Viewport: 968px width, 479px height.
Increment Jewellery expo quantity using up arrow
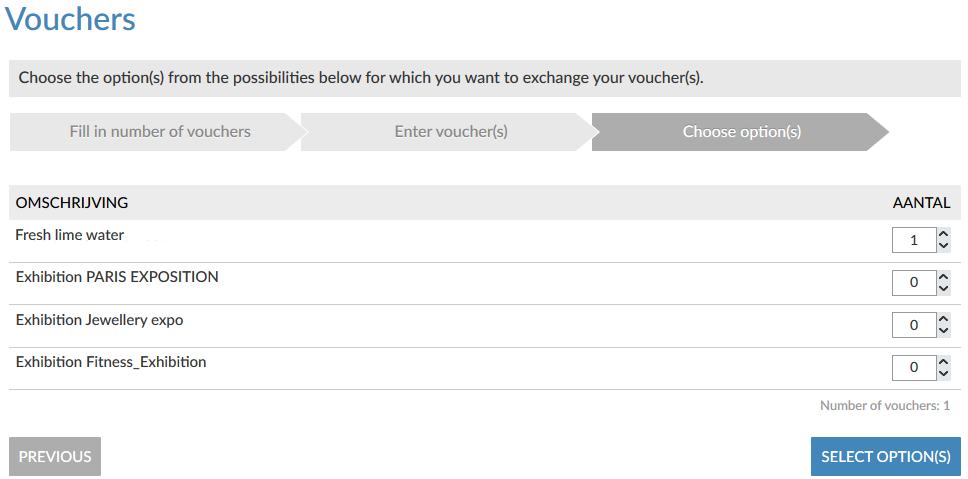tap(943, 319)
